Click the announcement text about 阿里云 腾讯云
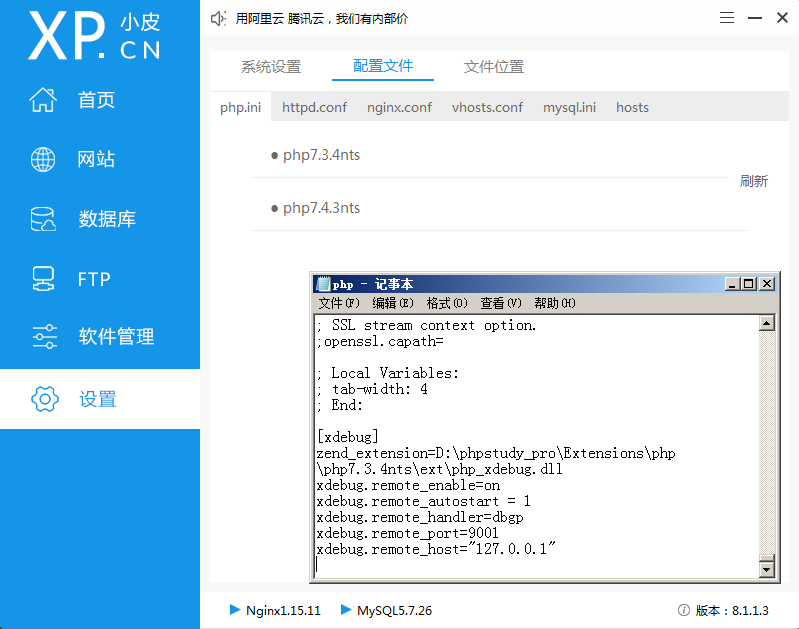Image resolution: width=799 pixels, height=629 pixels. pos(322,19)
